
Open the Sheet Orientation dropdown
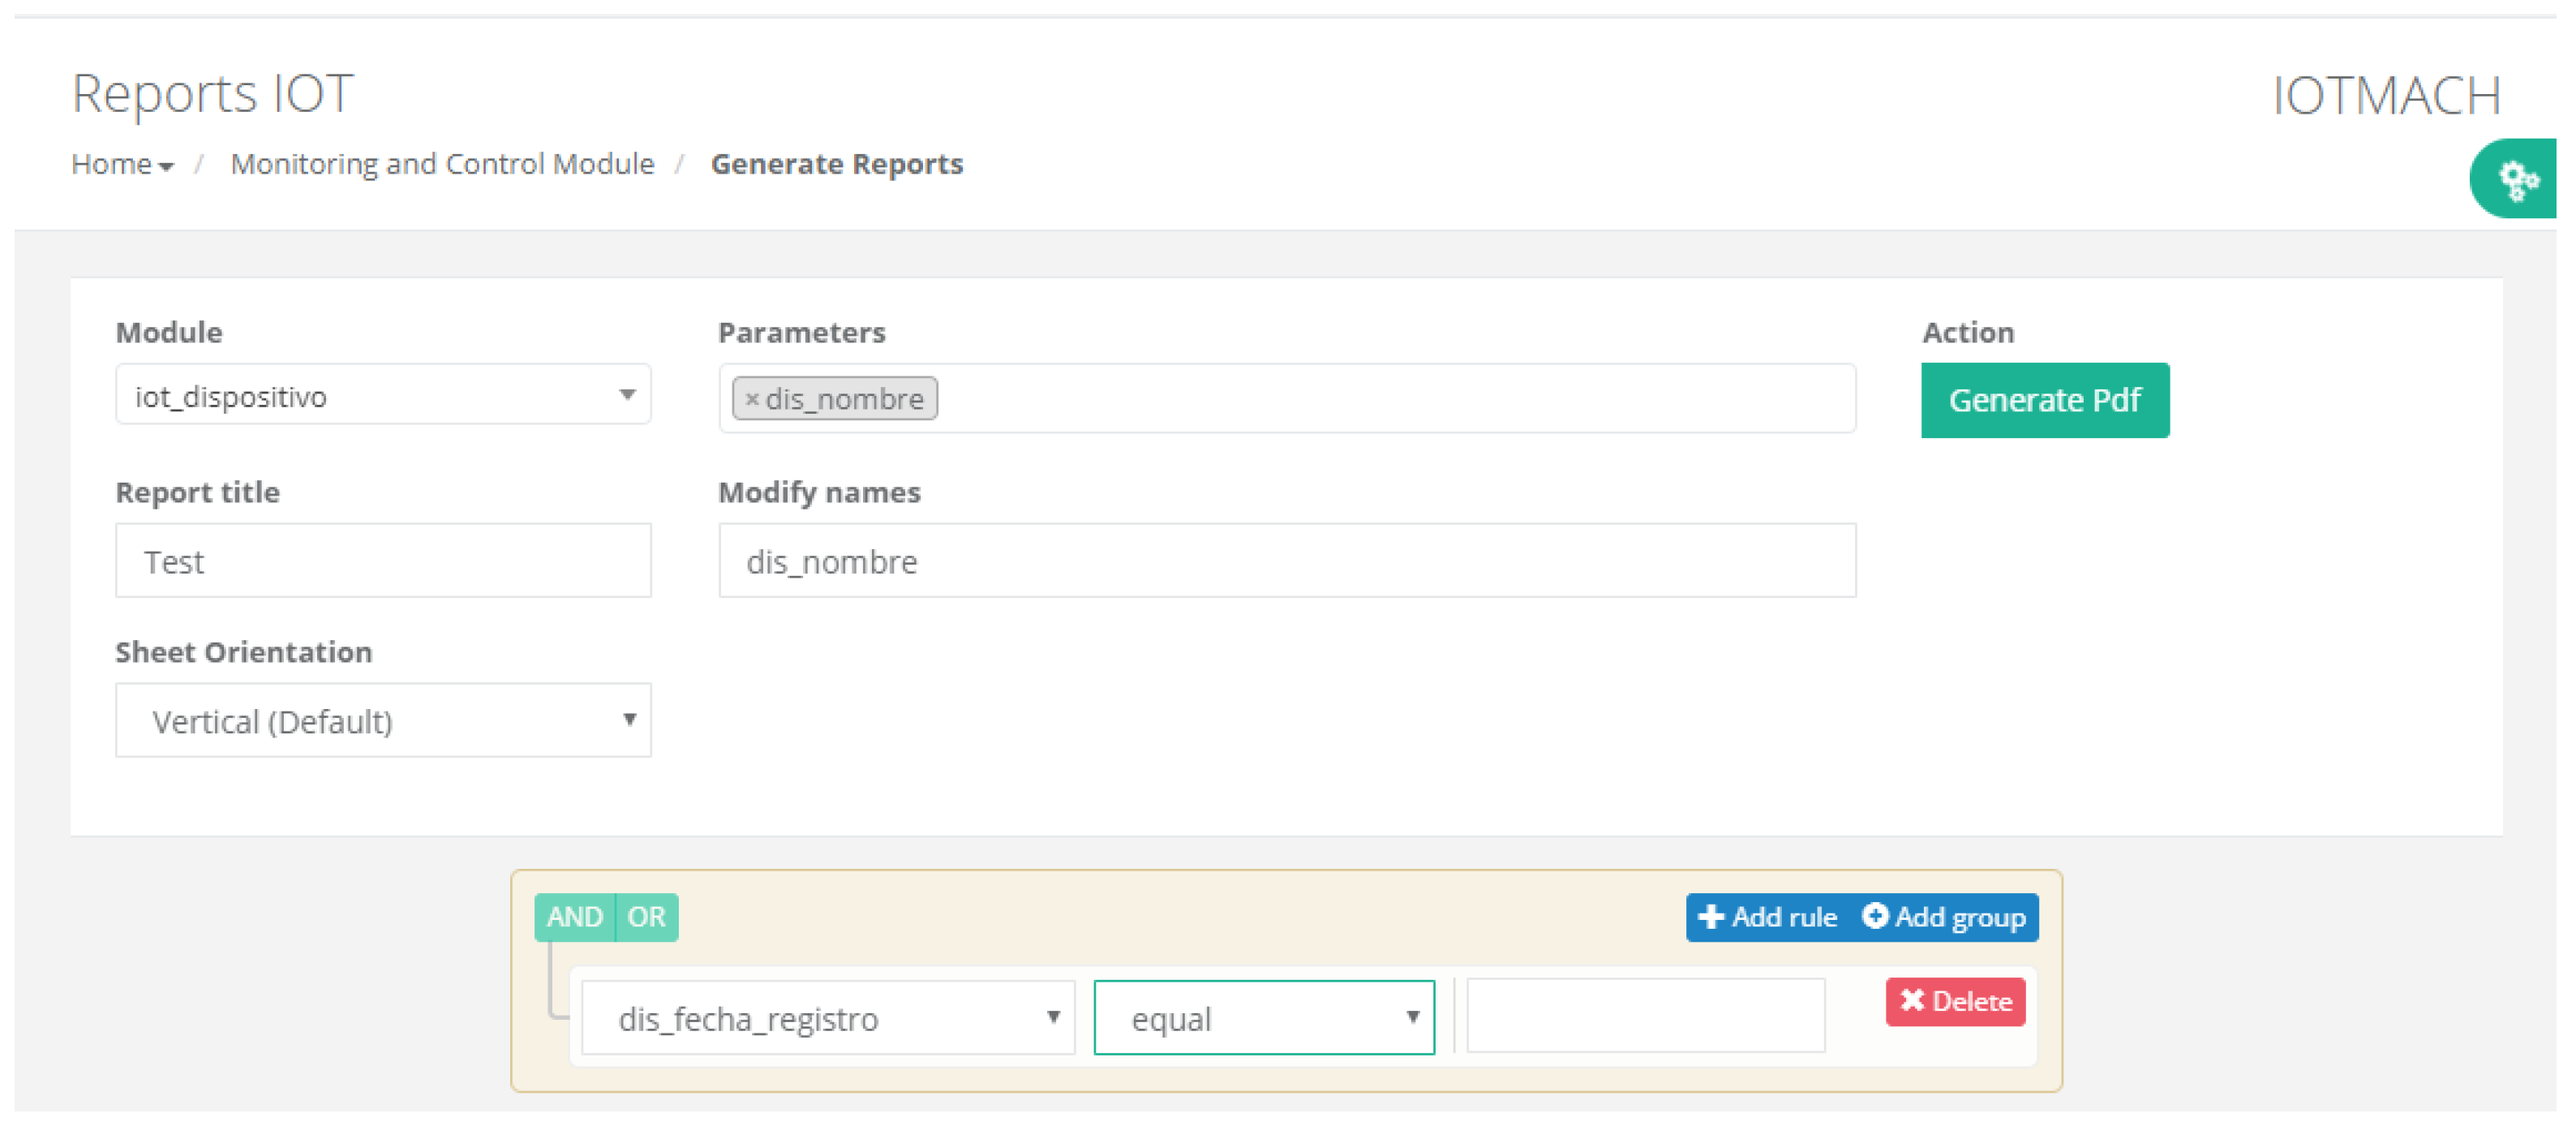383,721
